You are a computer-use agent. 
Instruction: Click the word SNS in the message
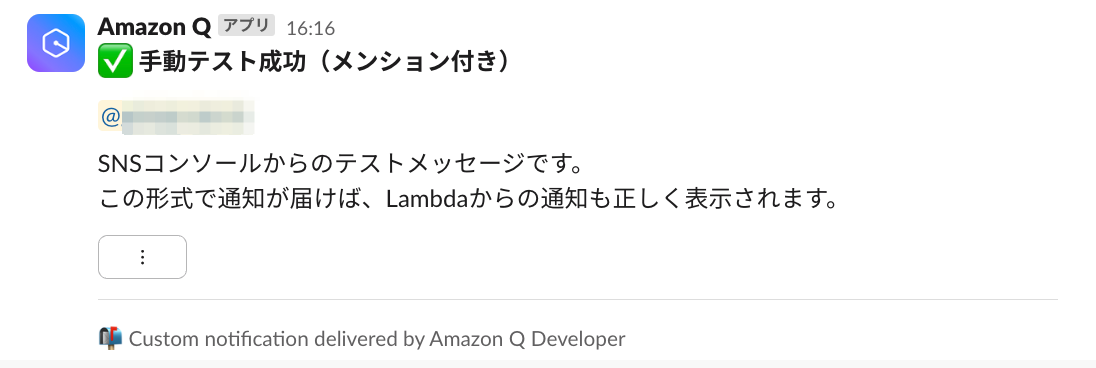[x=121, y=167]
